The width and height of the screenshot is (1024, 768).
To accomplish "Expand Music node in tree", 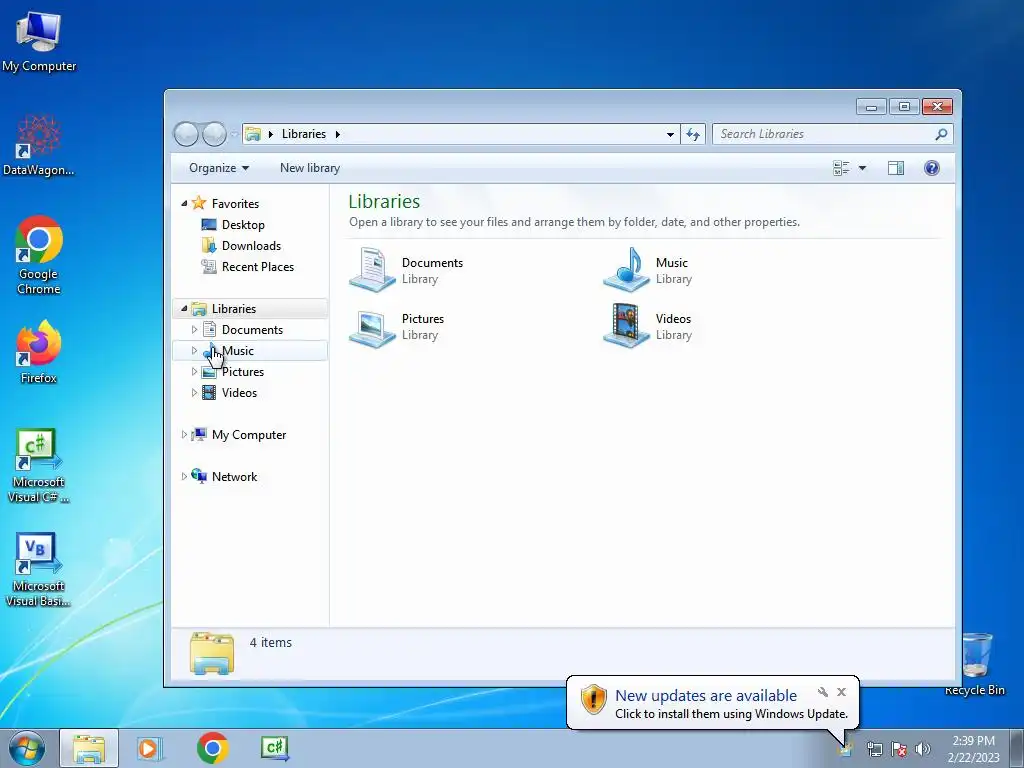I will click(x=194, y=351).
